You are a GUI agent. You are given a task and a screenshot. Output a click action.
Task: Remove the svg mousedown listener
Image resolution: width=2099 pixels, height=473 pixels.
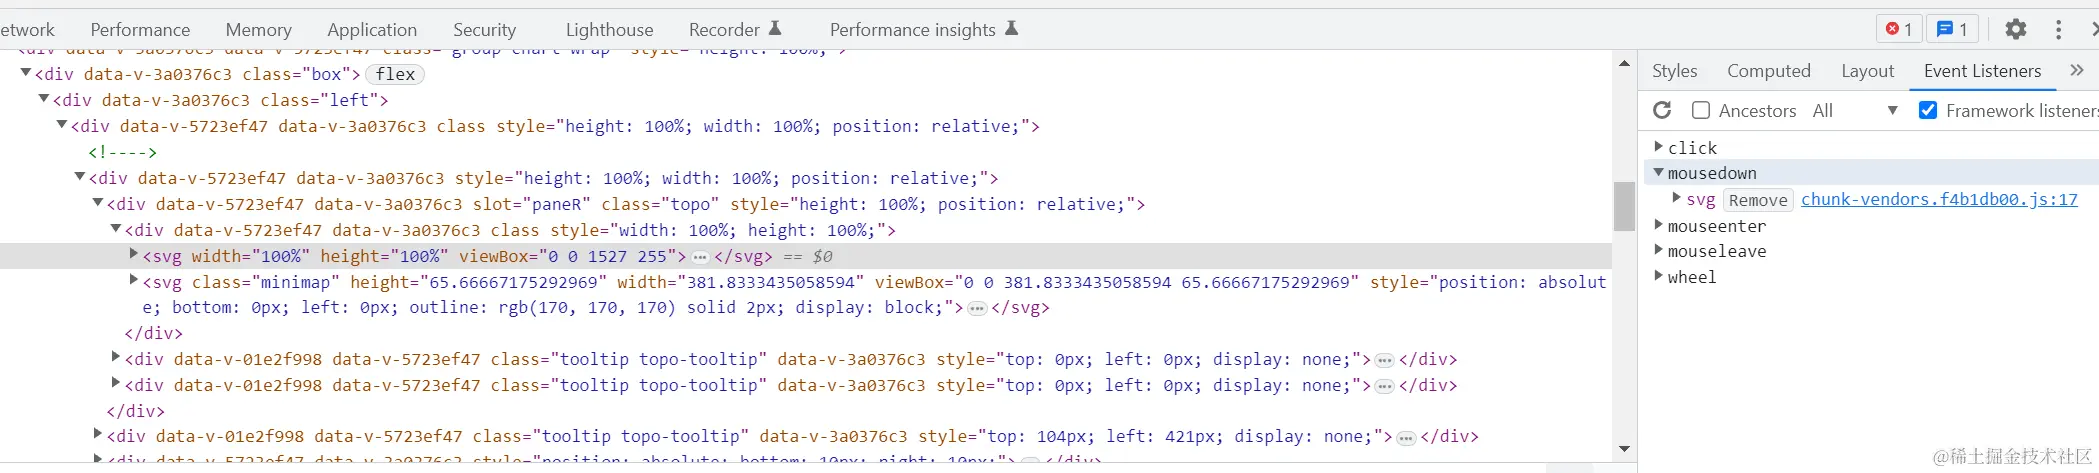click(1758, 200)
